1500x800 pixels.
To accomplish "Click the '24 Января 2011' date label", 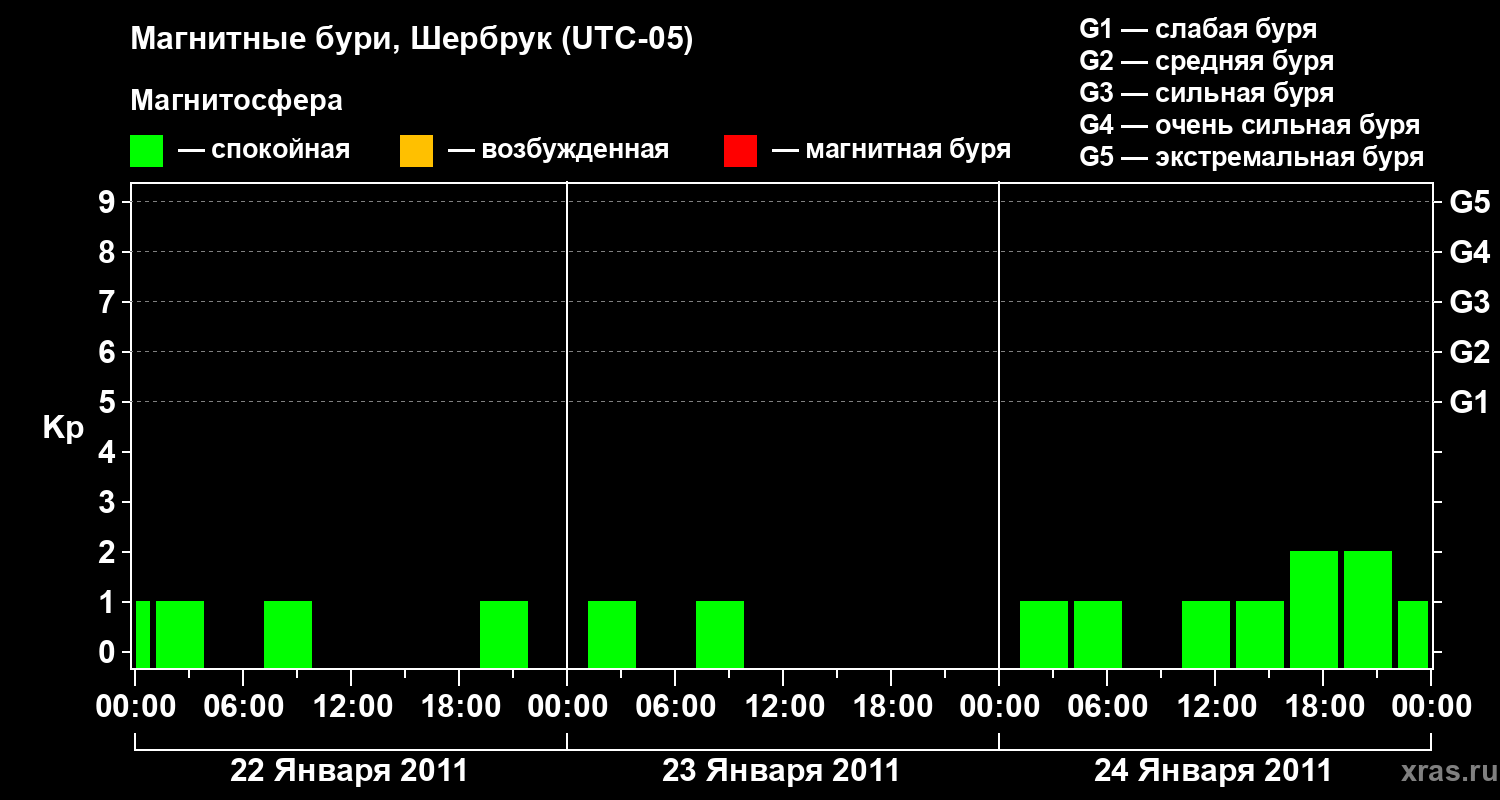I will click(x=1213, y=771).
